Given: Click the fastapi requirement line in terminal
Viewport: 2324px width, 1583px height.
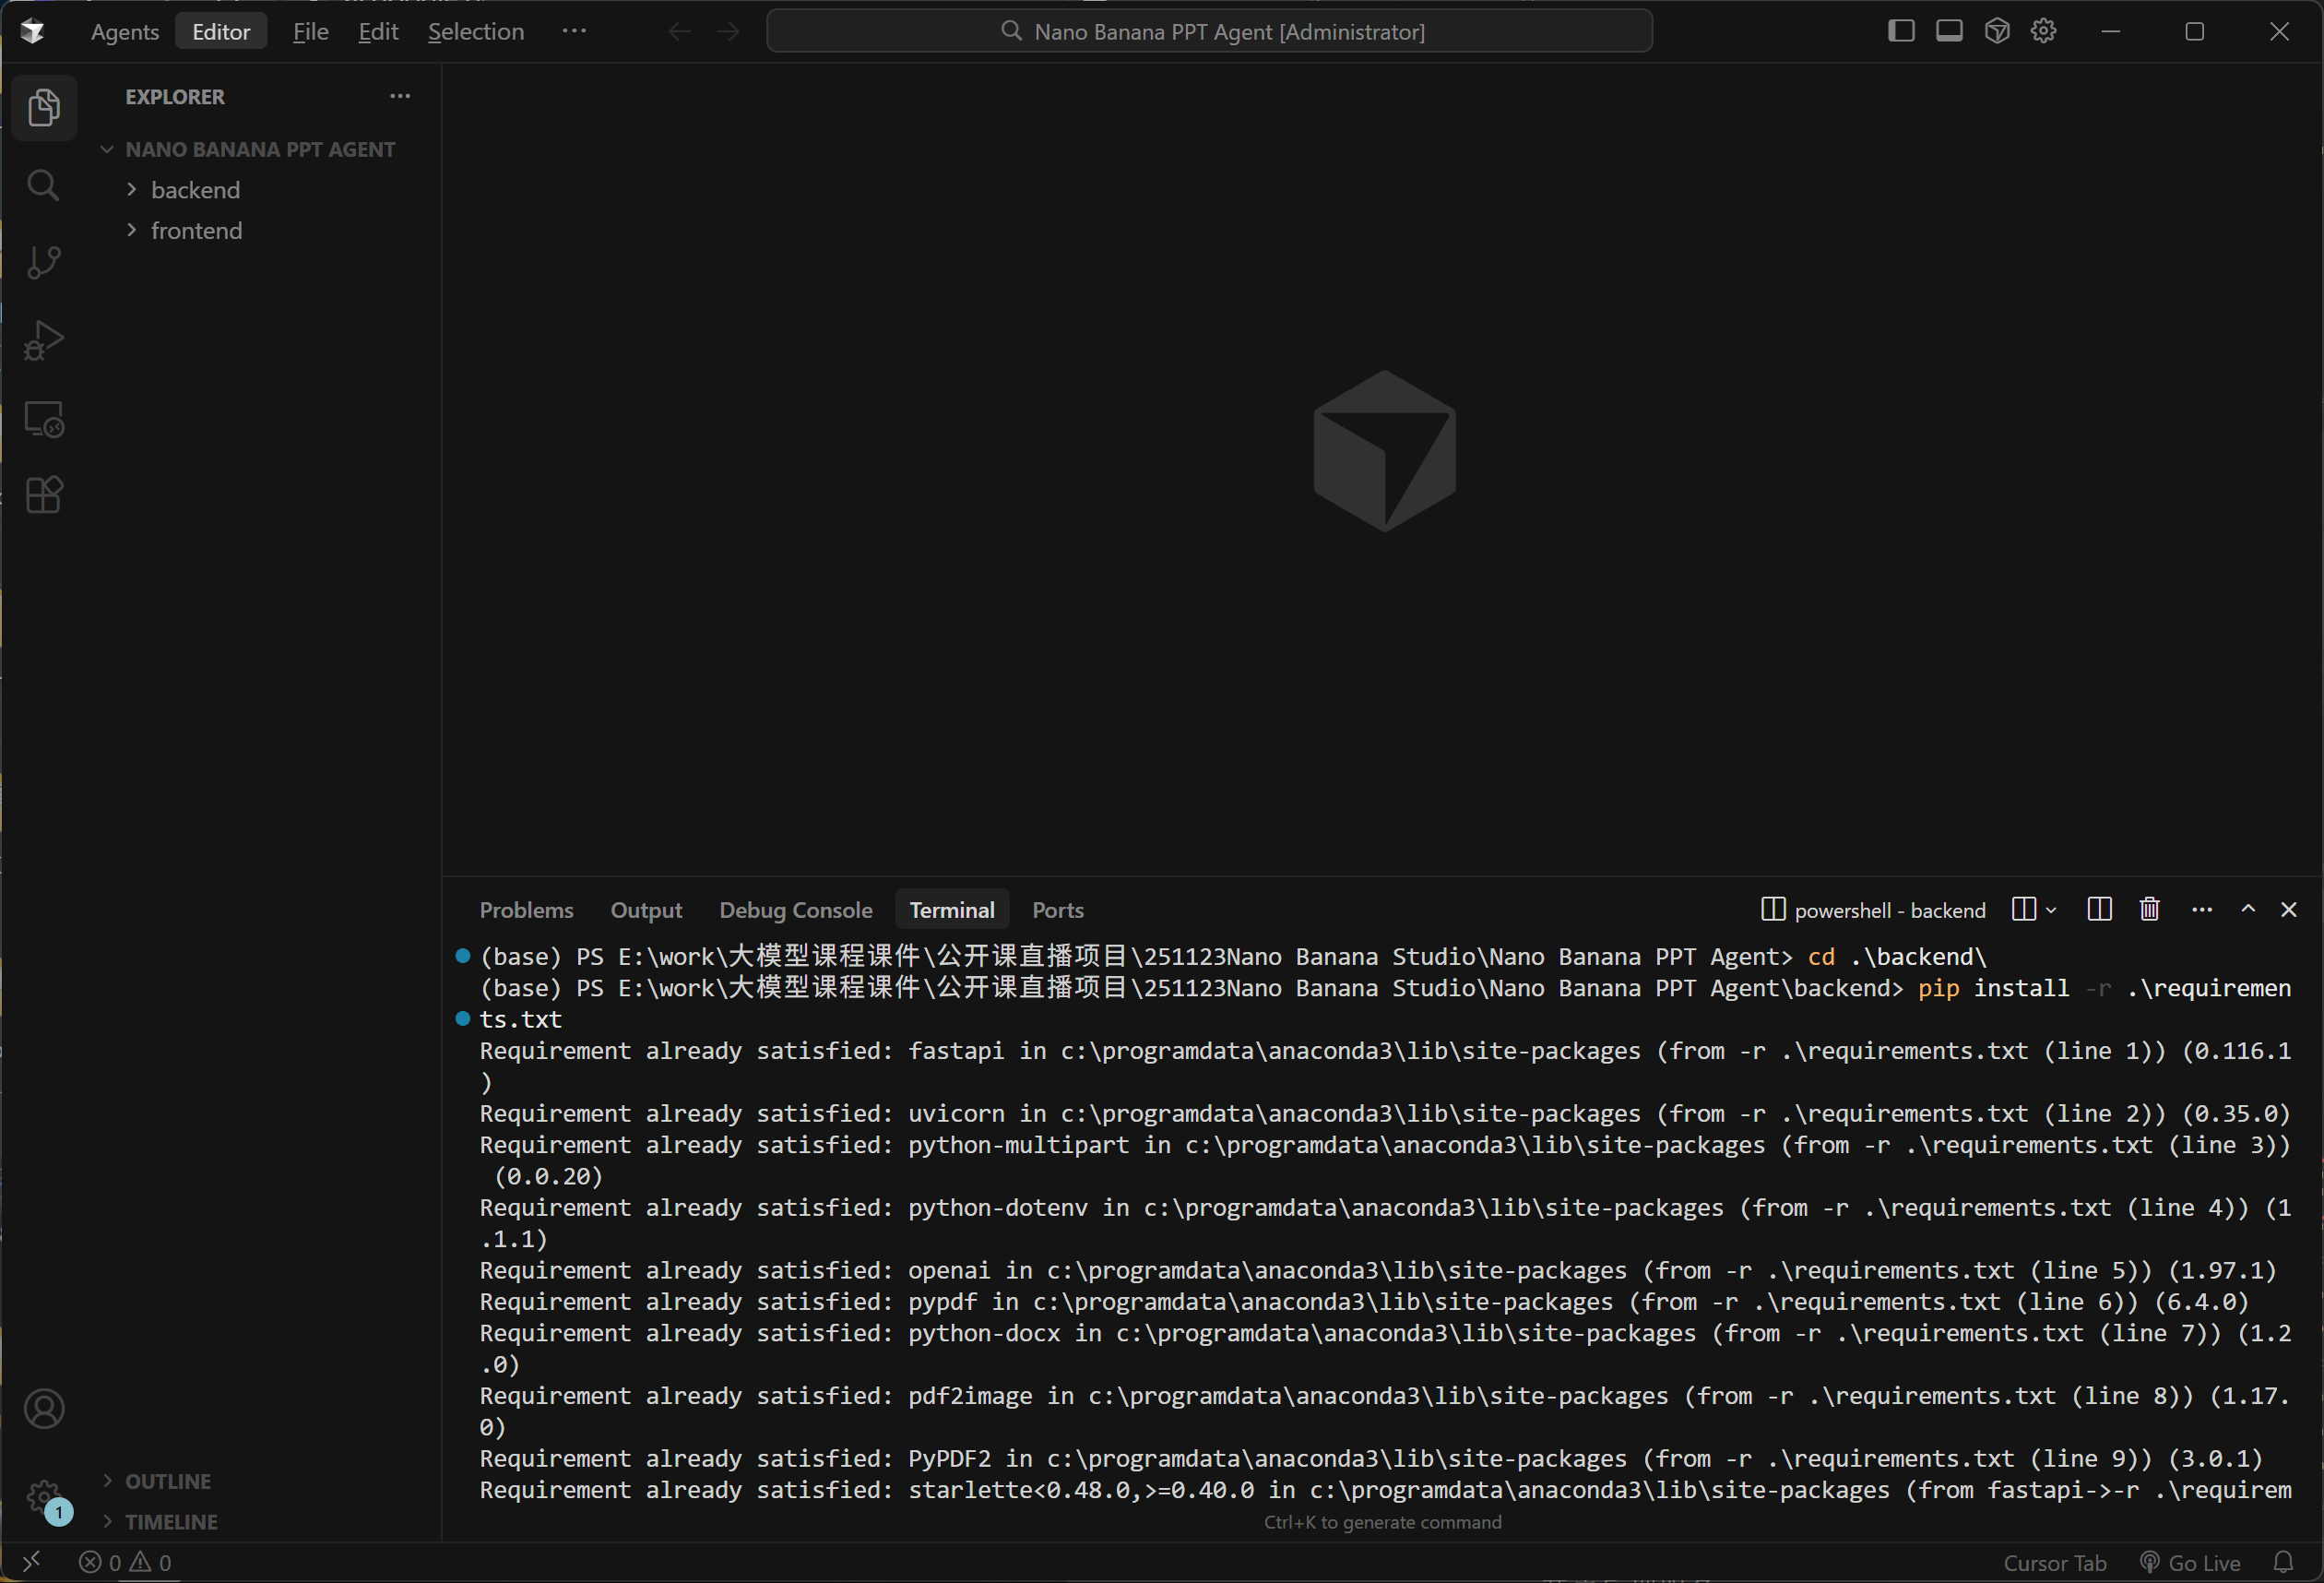Looking at the screenshot, I should pyautogui.click(x=1385, y=1066).
